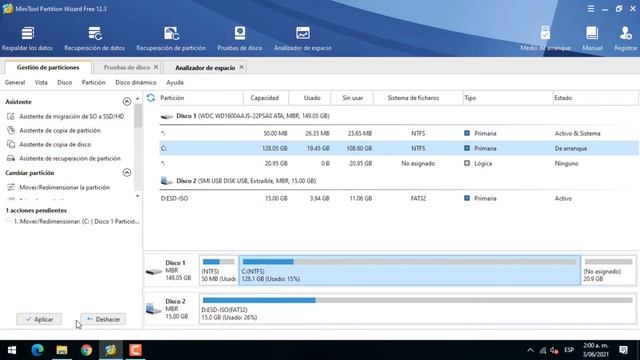Click the Aplicar button
The width and height of the screenshot is (640, 360).
39,319
